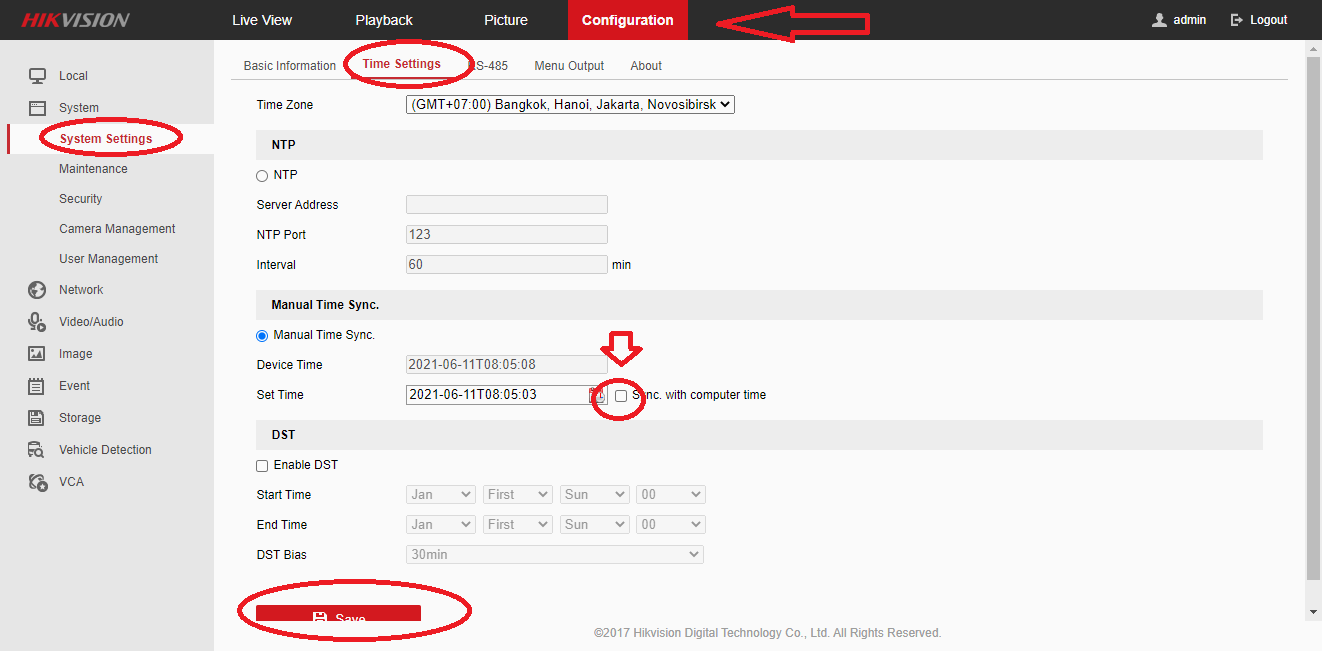
Task: Open the Start Time weekday dropdown showing Sun
Action: coord(595,495)
